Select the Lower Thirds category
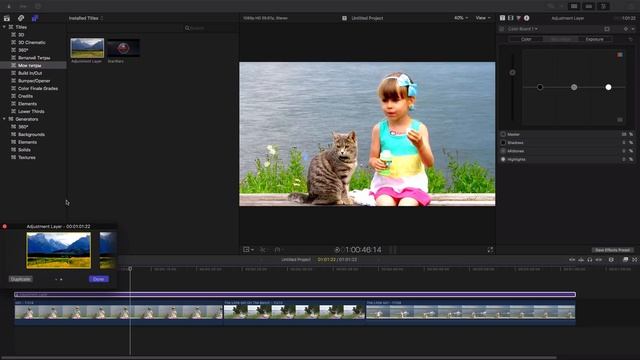Viewport: 640px width, 360px height. pos(31,111)
